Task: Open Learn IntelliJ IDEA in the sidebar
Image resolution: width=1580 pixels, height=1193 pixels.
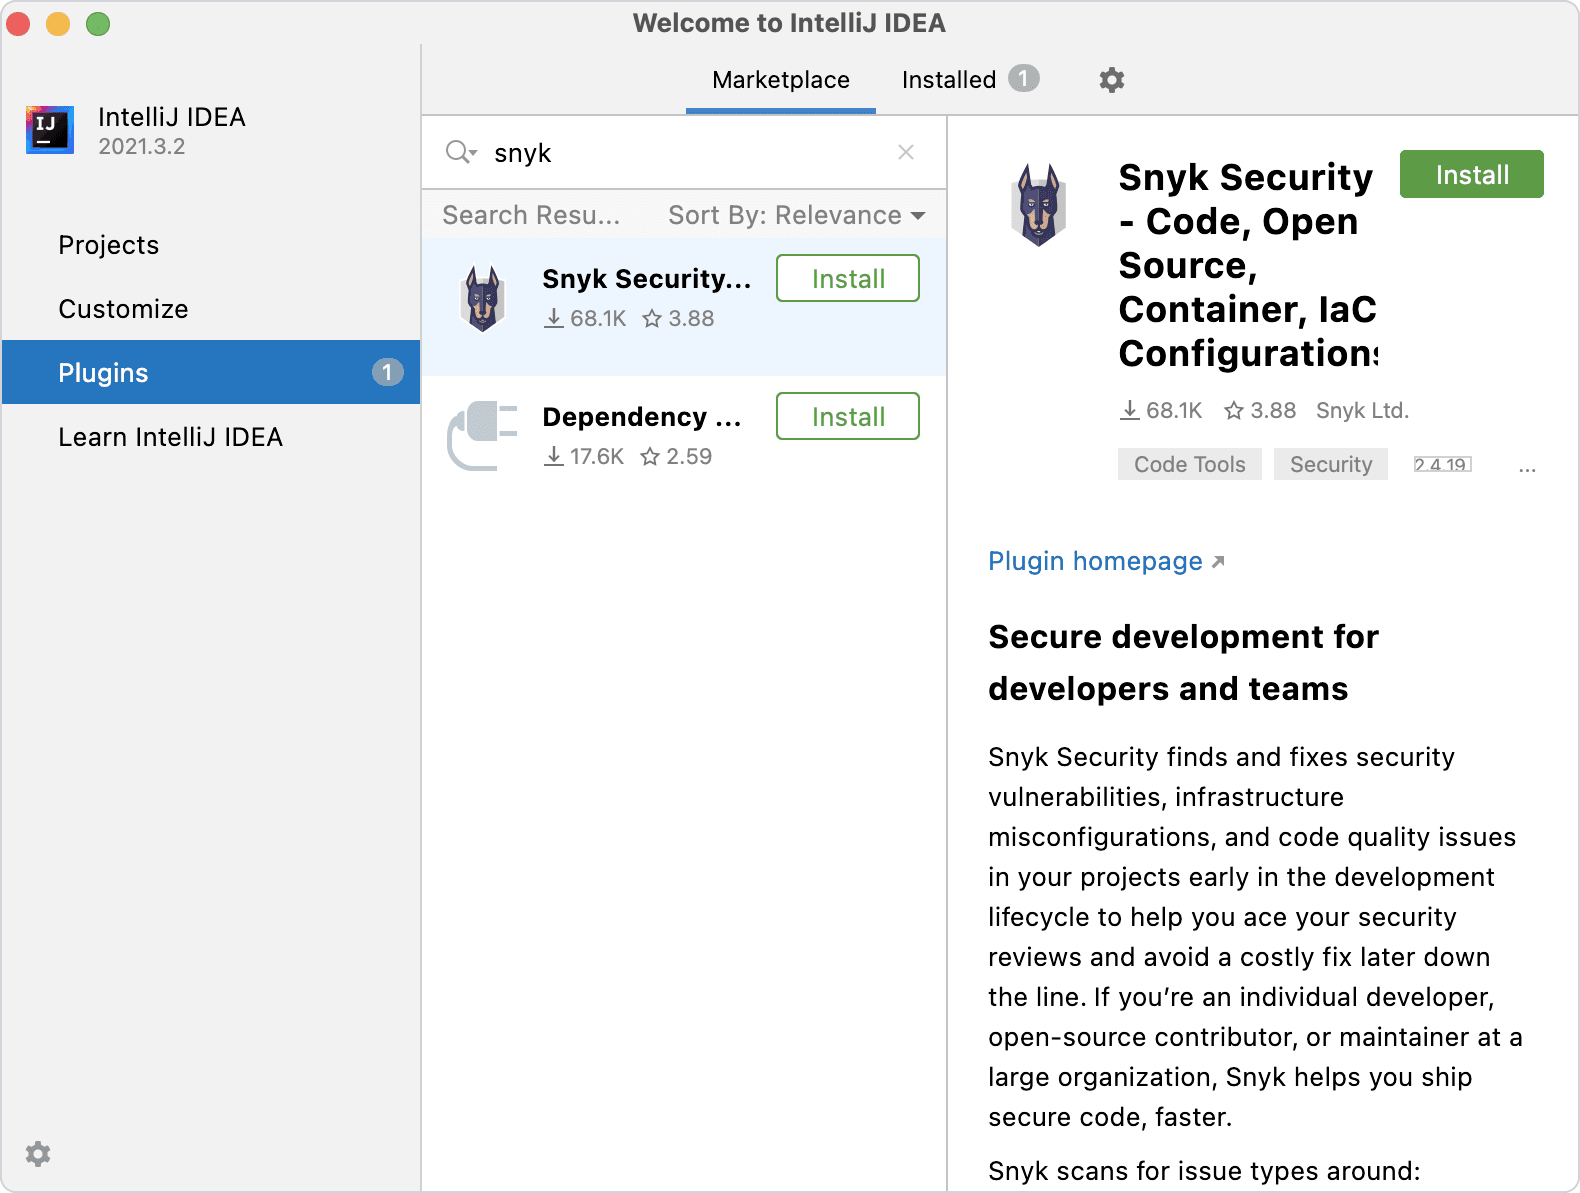Action: (x=211, y=437)
